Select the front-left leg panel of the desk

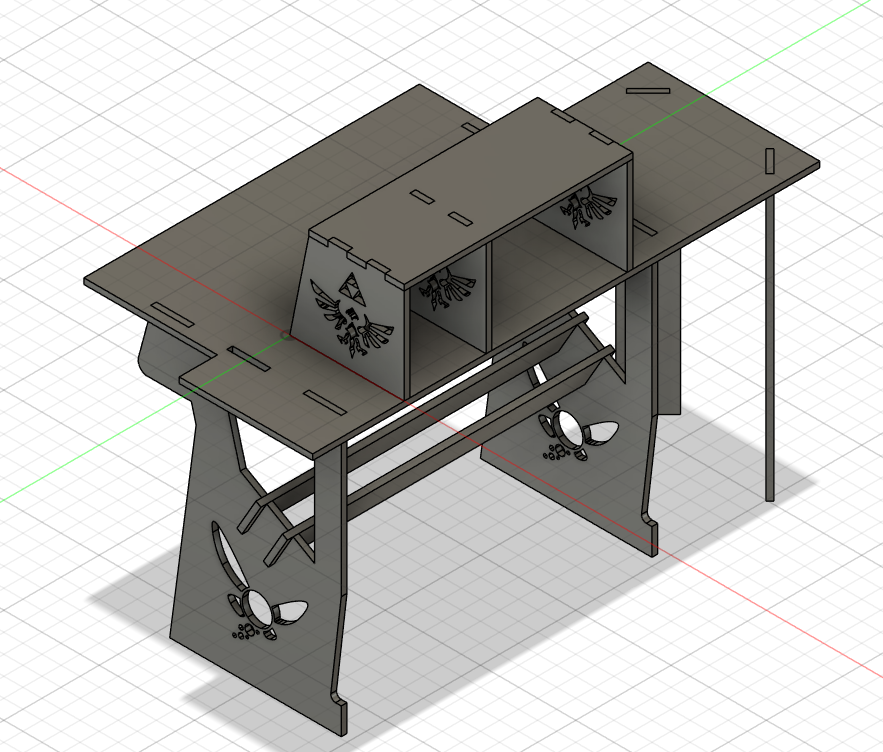pyautogui.click(x=259, y=569)
